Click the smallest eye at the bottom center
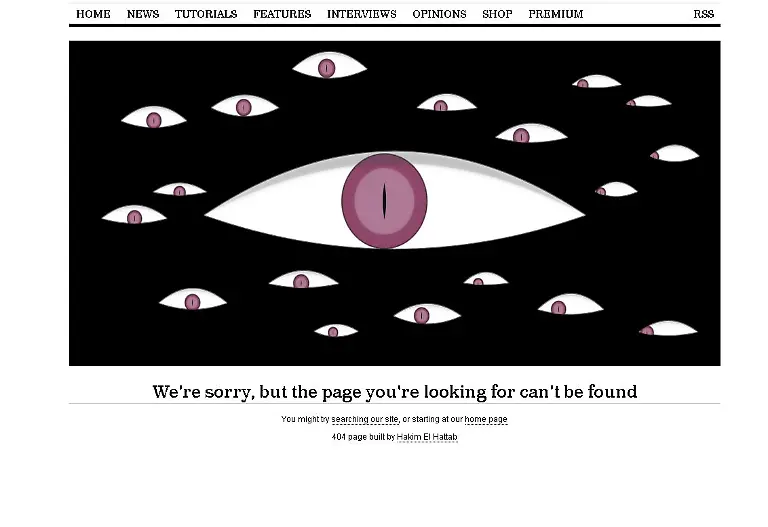Viewport: 768px width, 527px height. point(336,331)
